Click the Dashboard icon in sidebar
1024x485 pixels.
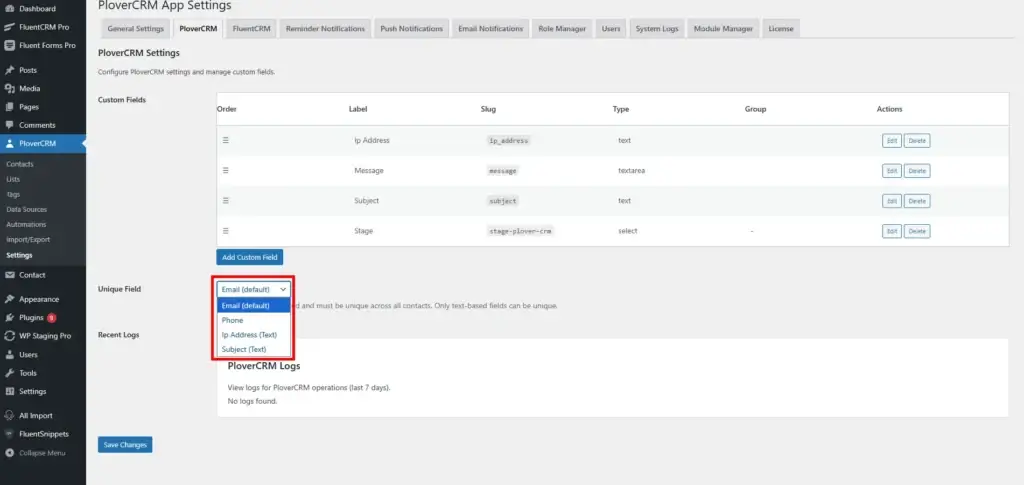click(x=9, y=9)
